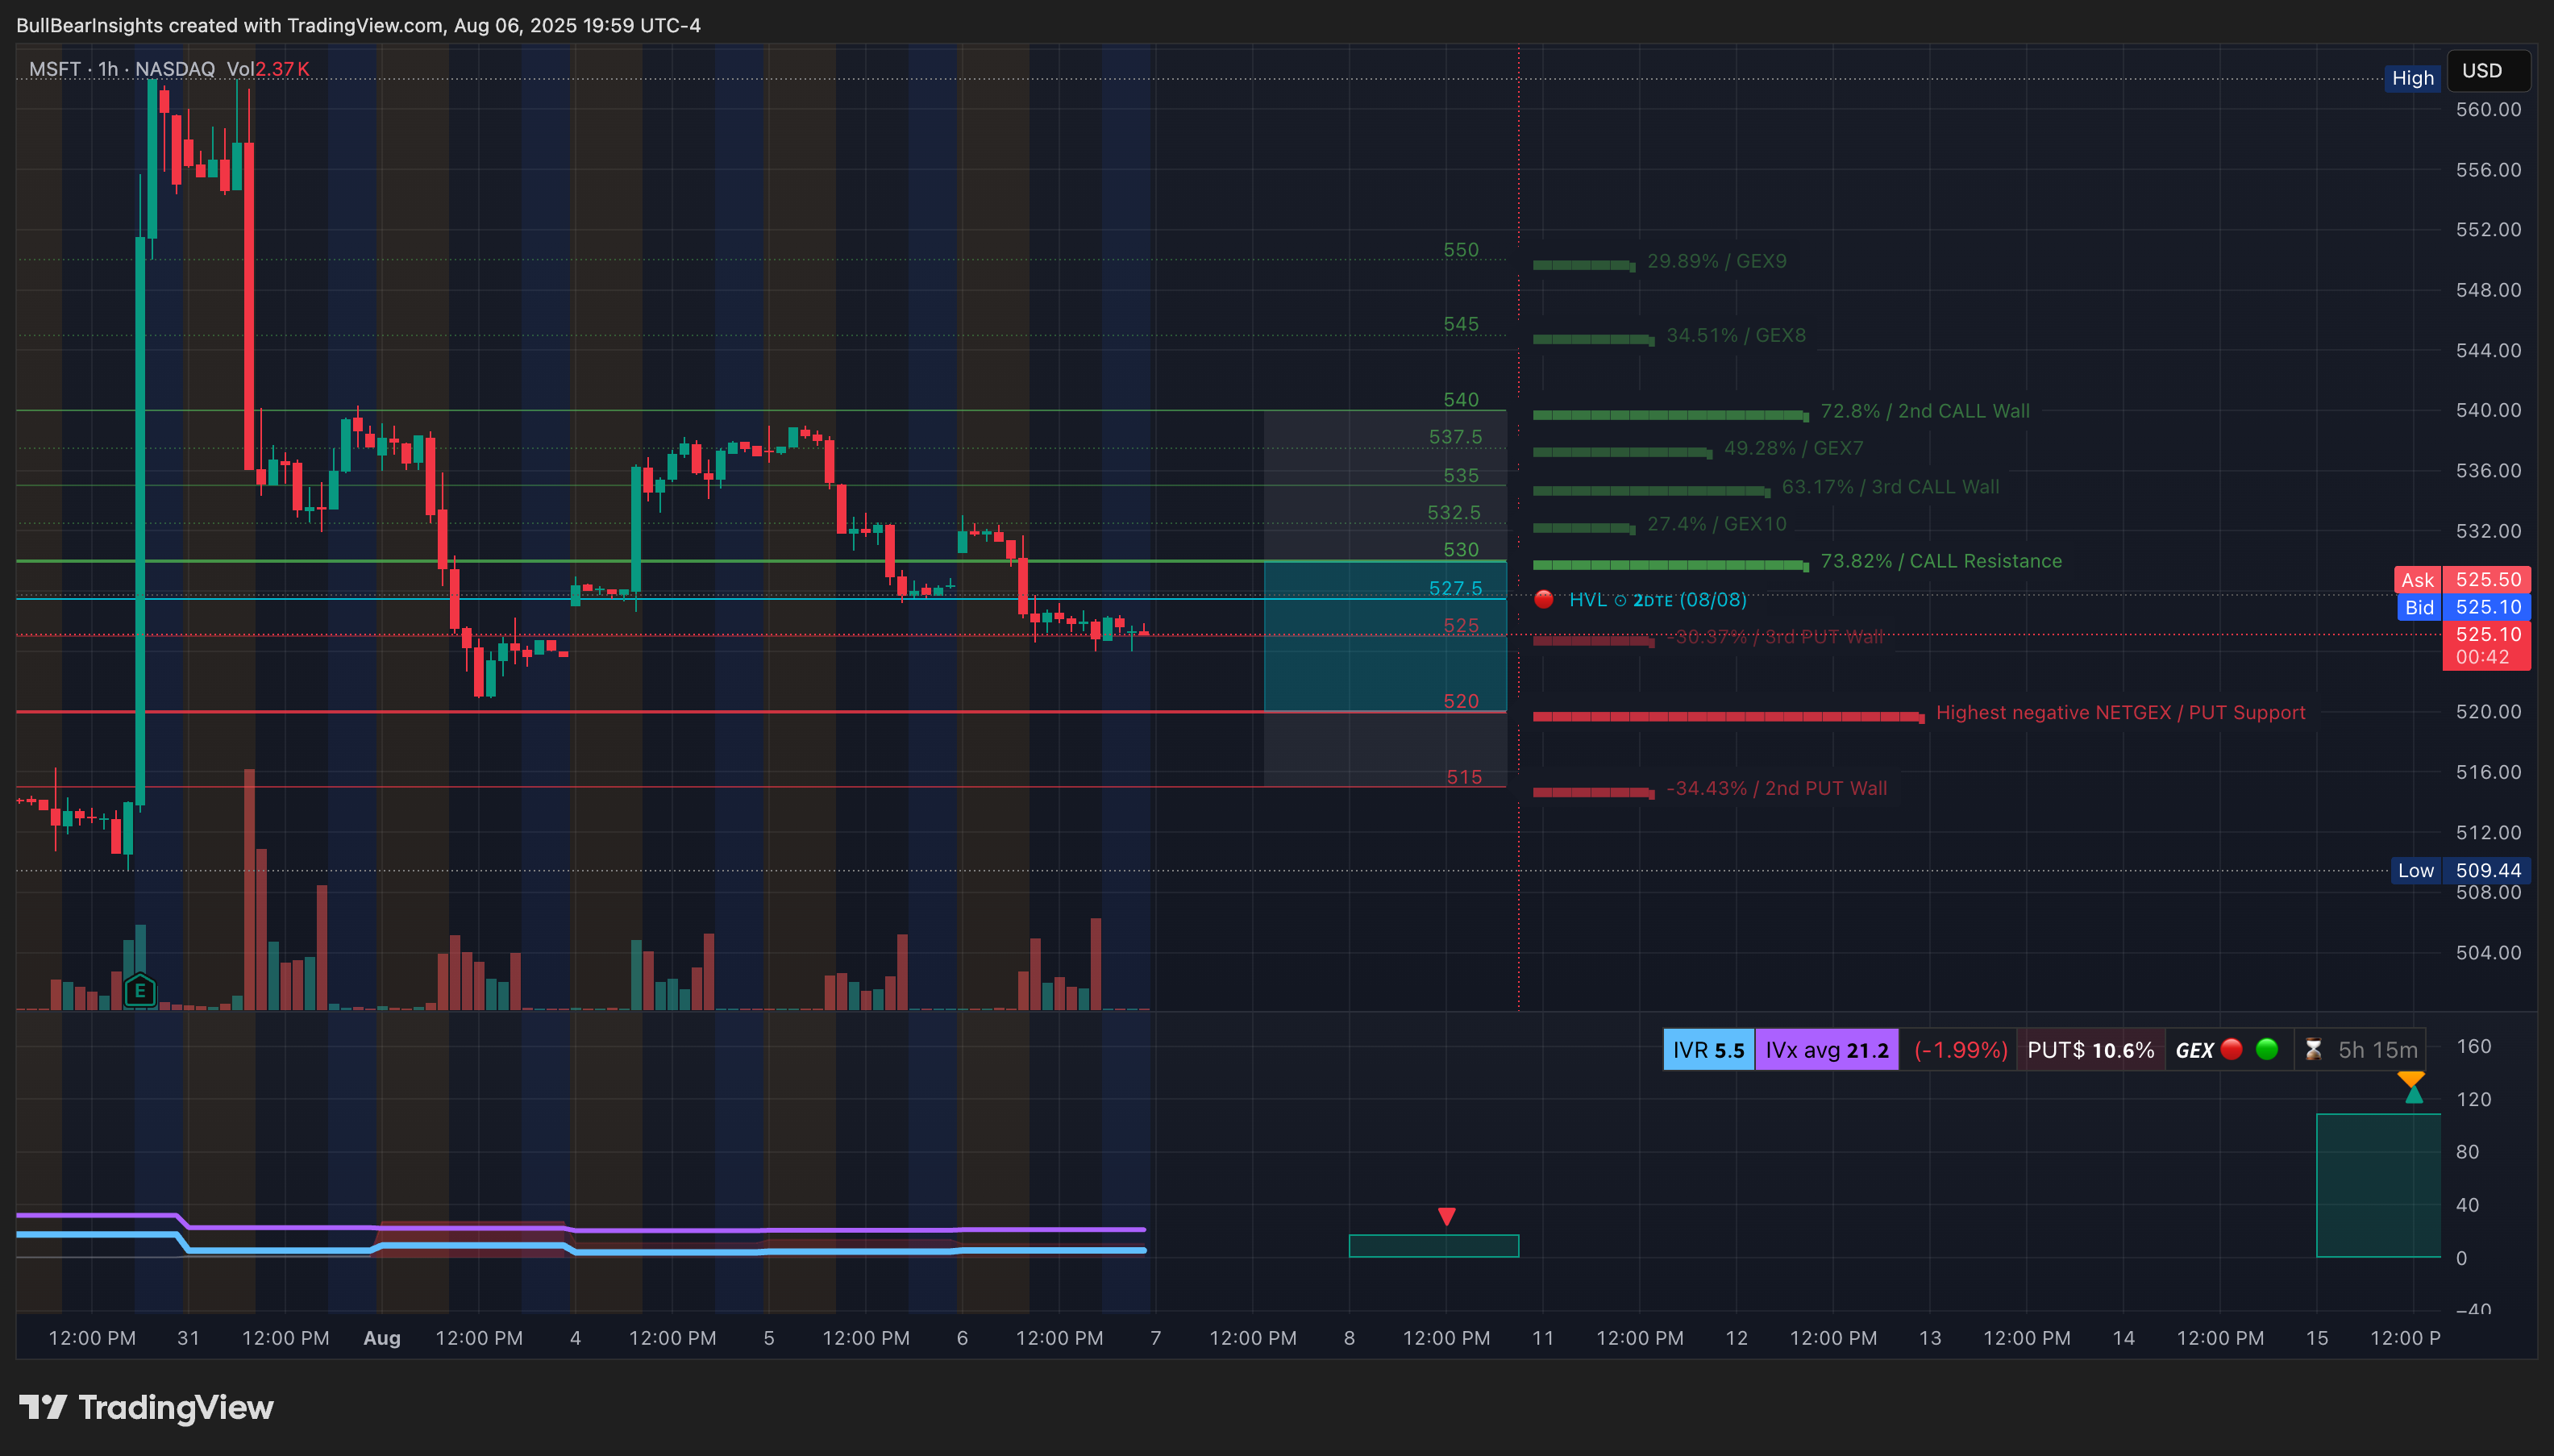Click the 29.89% / GEX9 label

pyautogui.click(x=1716, y=261)
